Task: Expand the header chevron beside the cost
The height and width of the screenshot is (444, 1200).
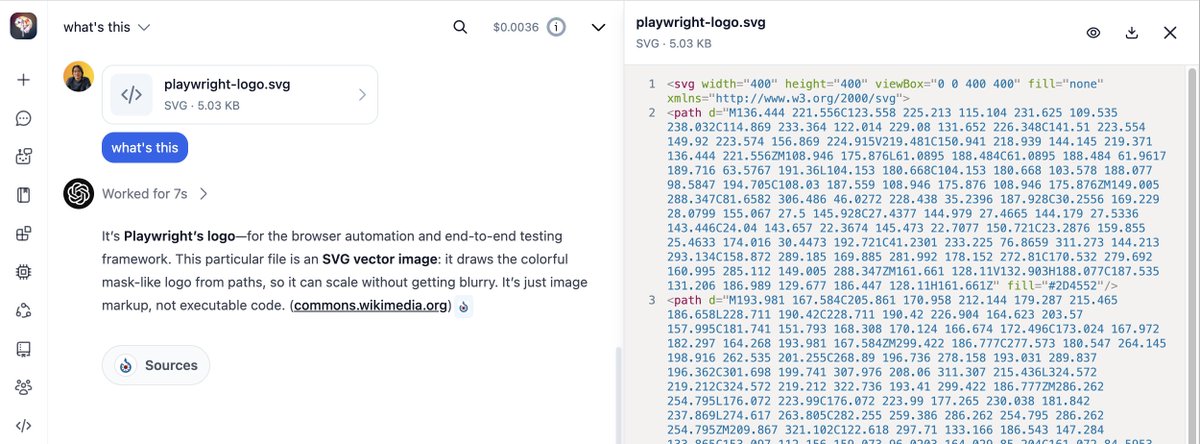Action: [x=598, y=27]
